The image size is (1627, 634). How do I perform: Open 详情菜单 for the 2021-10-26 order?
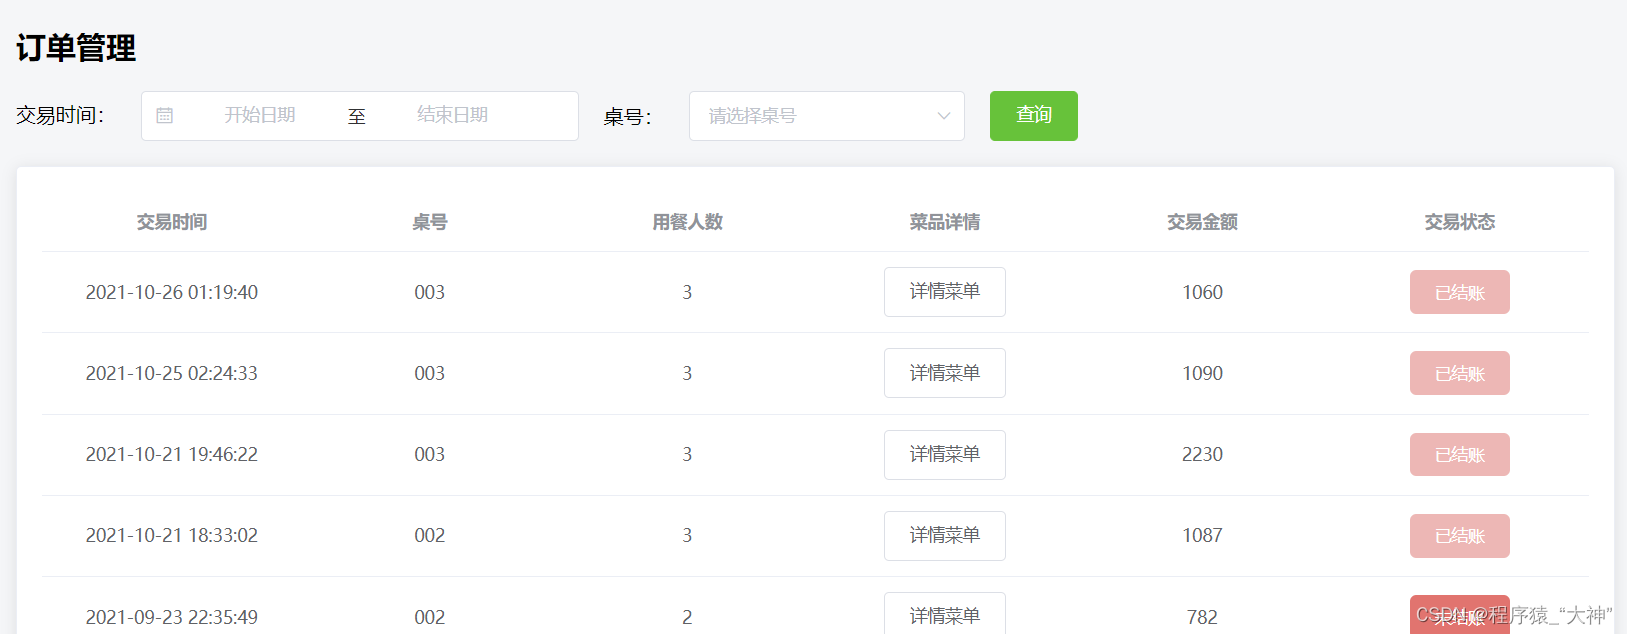[944, 292]
